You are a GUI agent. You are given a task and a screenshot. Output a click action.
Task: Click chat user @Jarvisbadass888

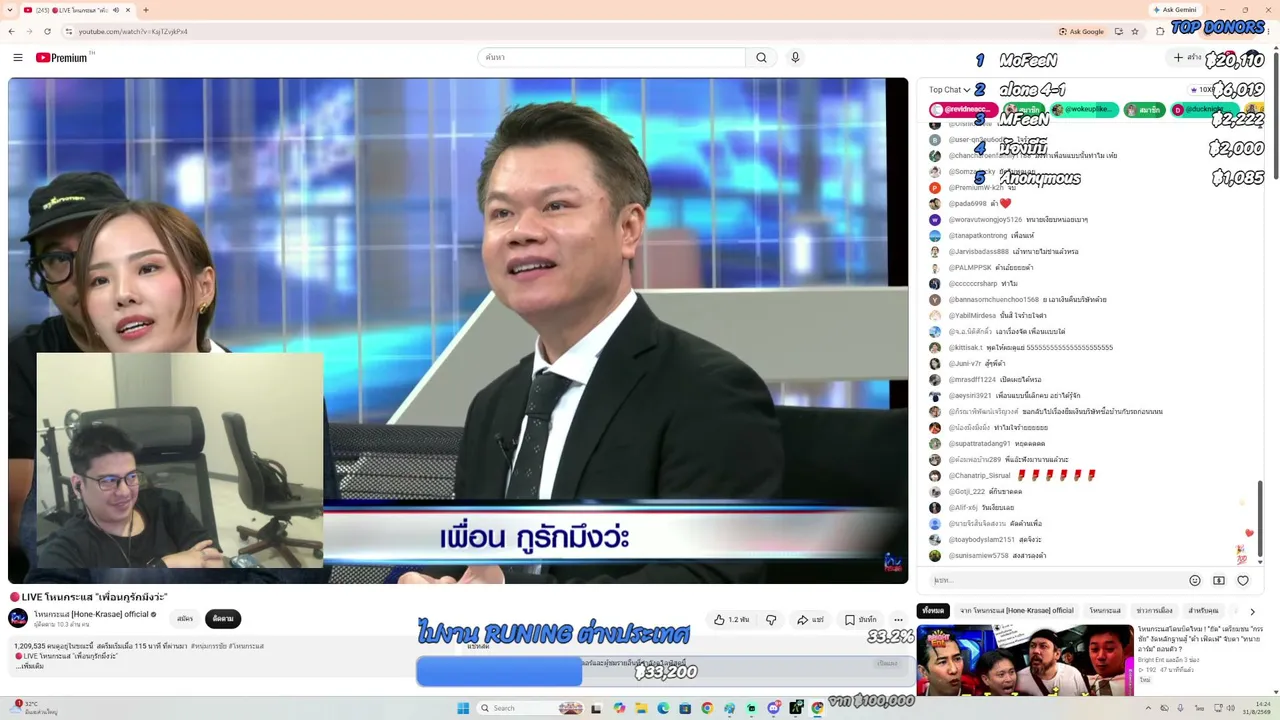point(978,252)
